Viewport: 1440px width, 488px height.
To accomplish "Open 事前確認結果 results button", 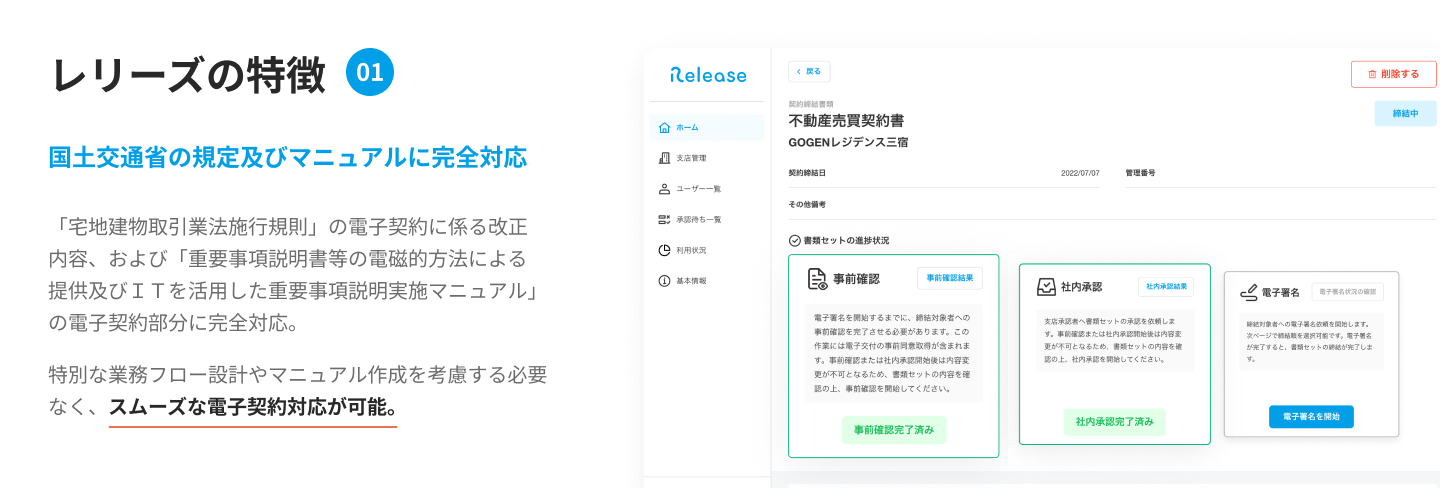I will click(x=949, y=278).
